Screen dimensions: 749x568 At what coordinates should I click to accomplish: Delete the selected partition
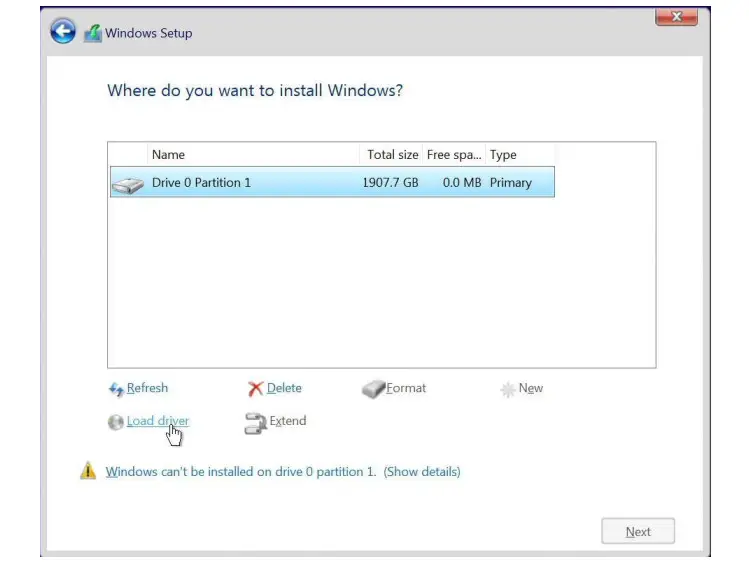tap(284, 388)
